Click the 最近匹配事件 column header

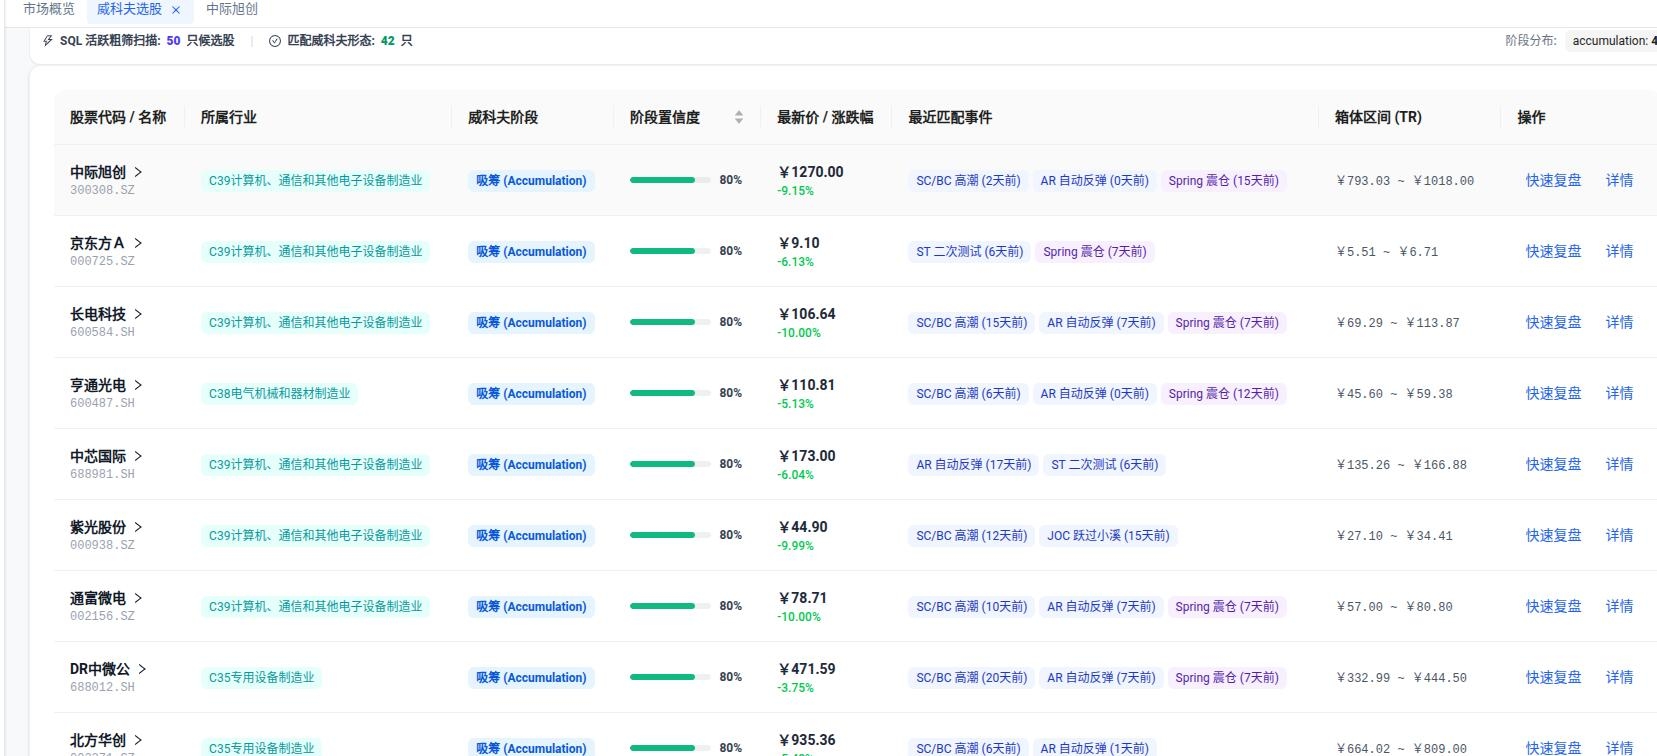pyautogui.click(x=950, y=117)
